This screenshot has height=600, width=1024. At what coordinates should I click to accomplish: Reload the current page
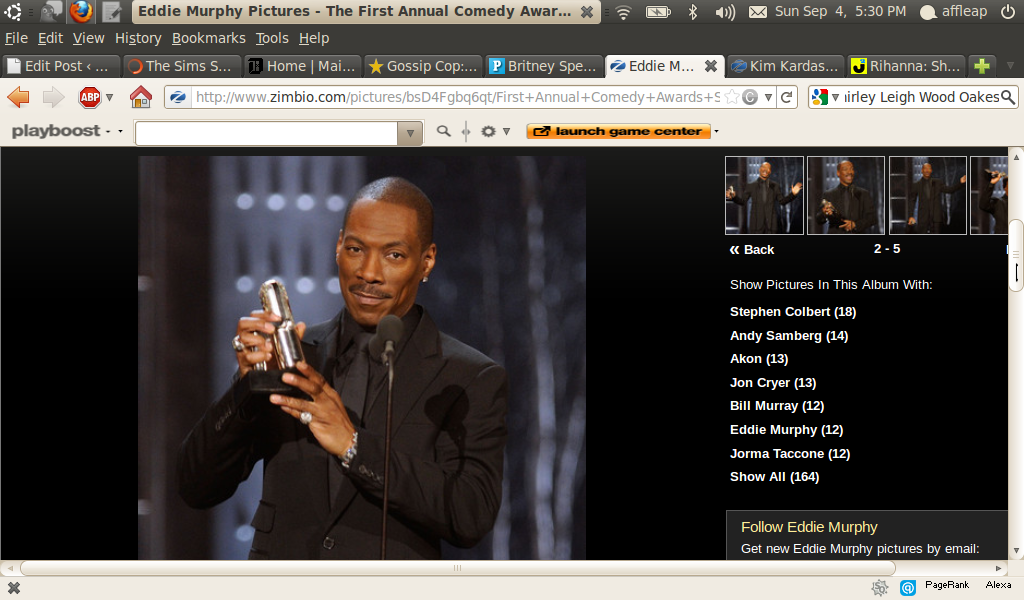pos(787,97)
